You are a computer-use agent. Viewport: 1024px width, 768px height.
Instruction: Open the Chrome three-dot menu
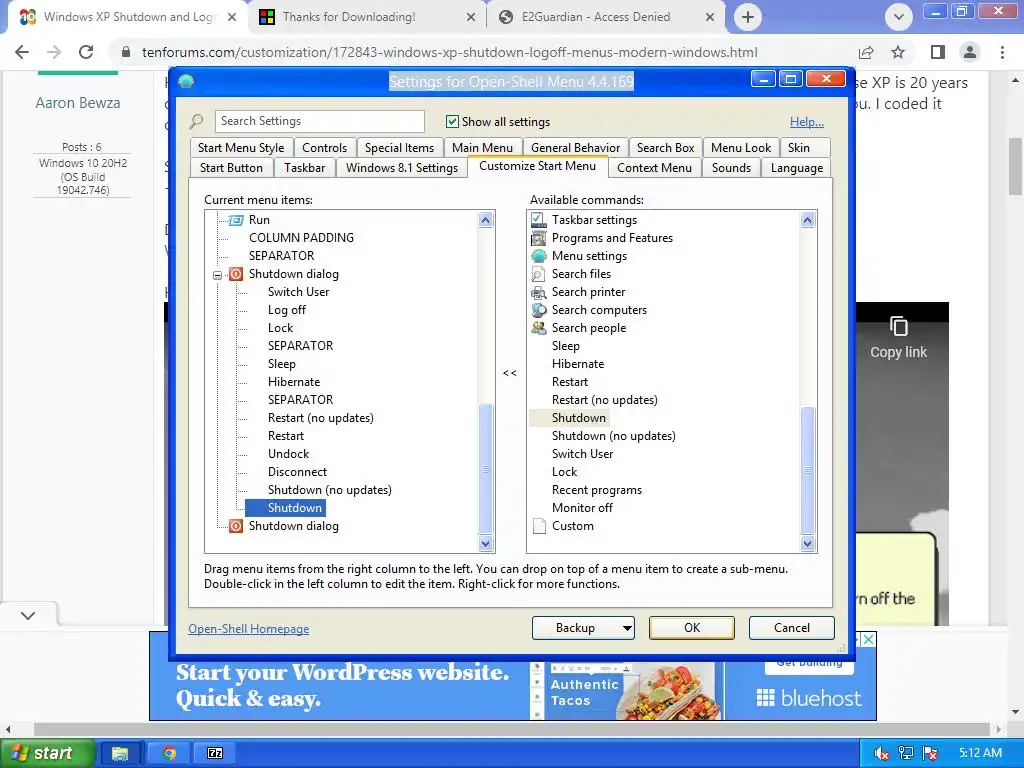[x=1002, y=52]
